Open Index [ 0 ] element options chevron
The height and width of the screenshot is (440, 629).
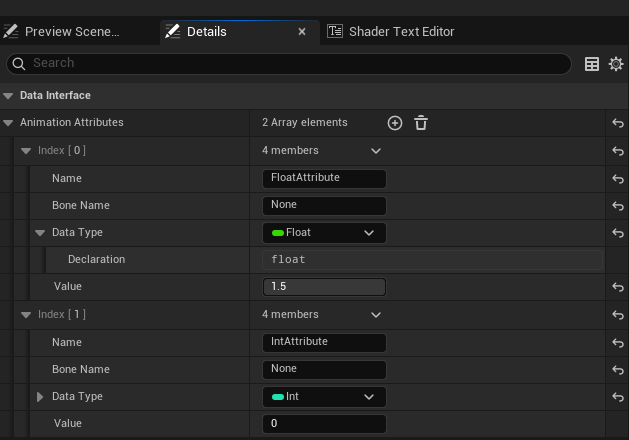tap(376, 151)
